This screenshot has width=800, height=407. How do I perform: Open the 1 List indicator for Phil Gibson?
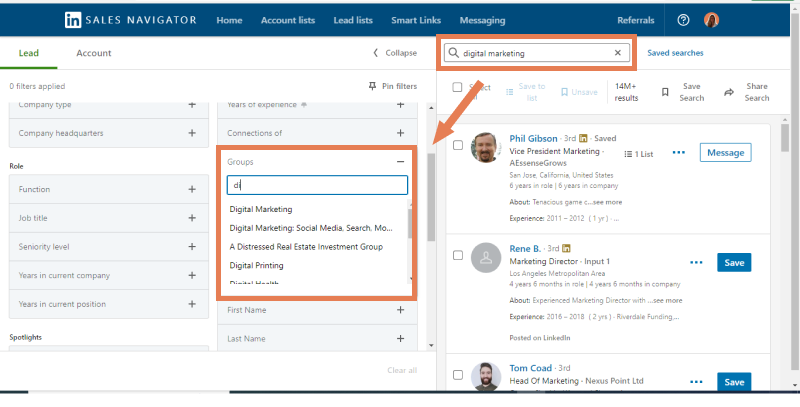(x=639, y=154)
